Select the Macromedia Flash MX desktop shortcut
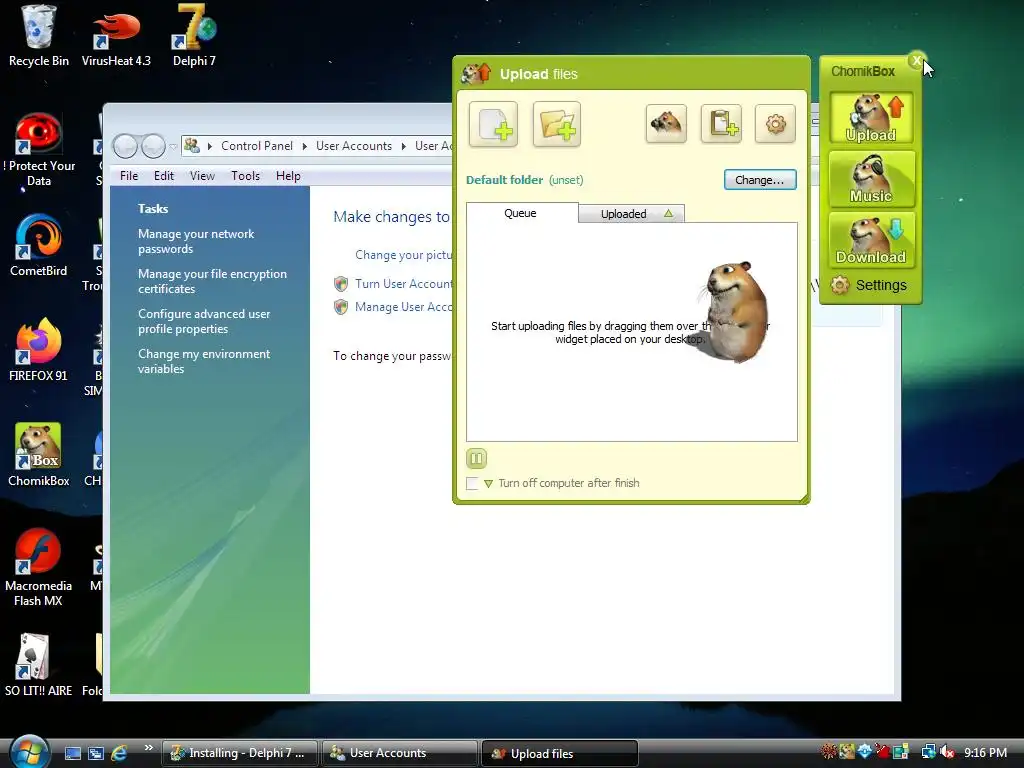The height and width of the screenshot is (768, 1024). tap(39, 567)
